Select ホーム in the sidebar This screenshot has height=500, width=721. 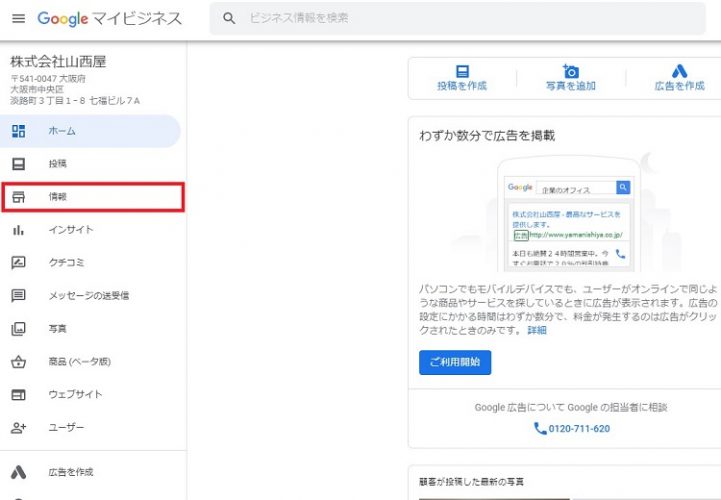[x=90, y=131]
